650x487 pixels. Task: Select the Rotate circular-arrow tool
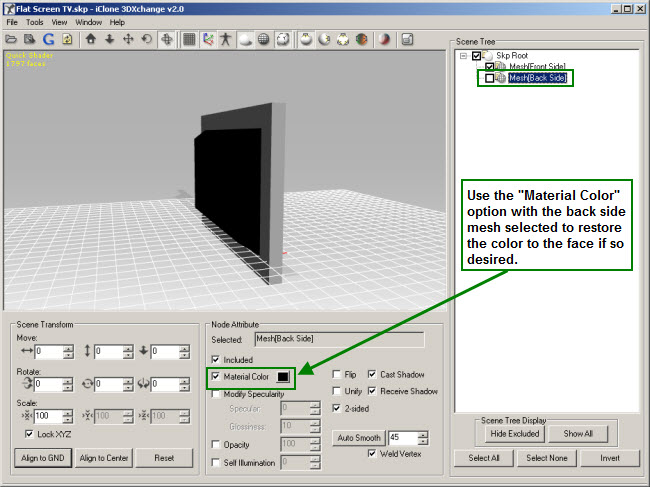click(146, 39)
